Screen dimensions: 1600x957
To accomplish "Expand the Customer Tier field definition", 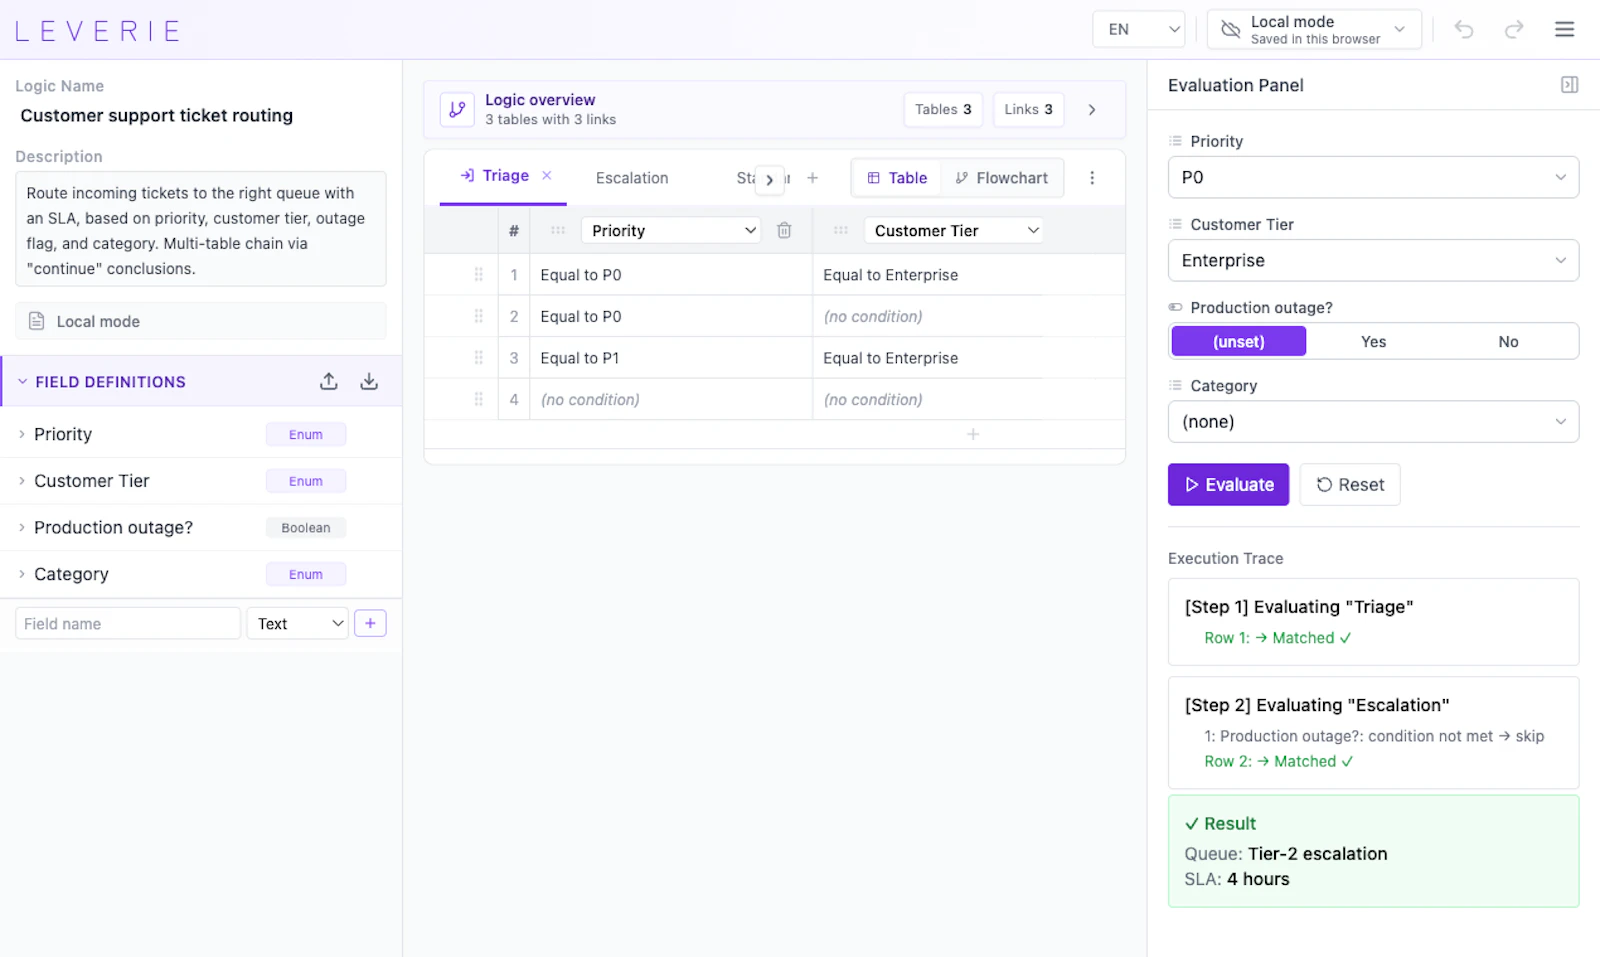I will 22,481.
